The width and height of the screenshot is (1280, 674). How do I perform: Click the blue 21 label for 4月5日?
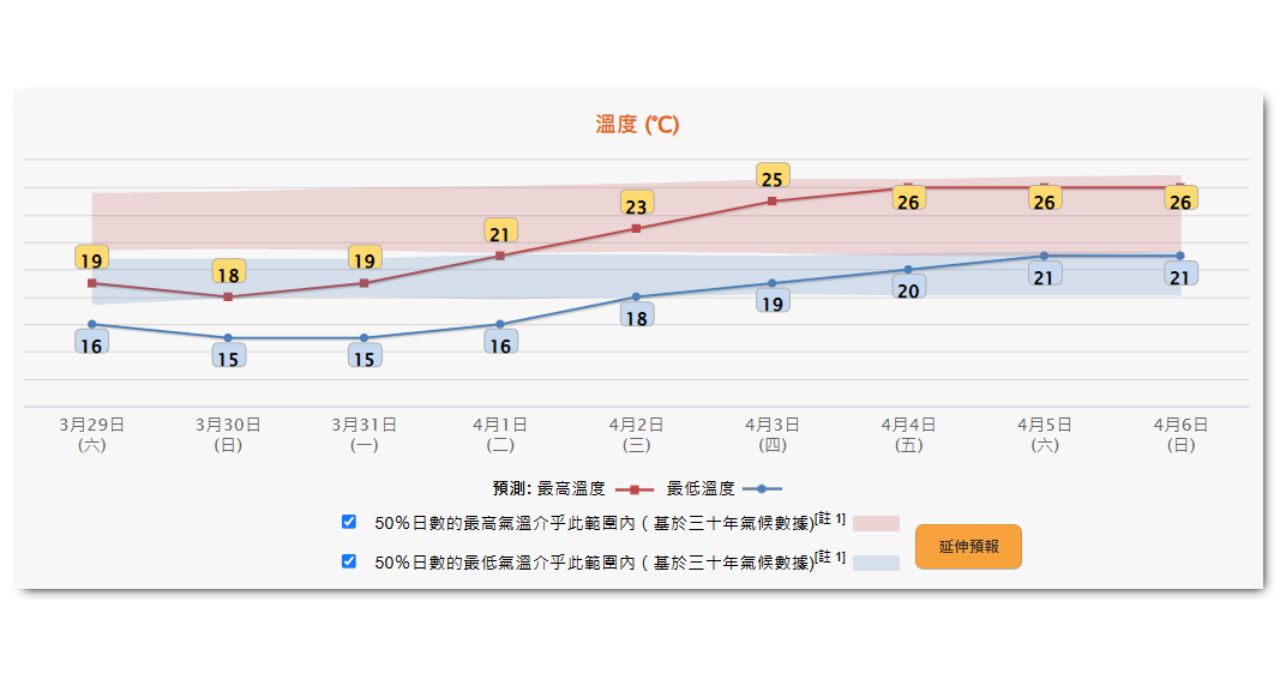coord(1044,276)
